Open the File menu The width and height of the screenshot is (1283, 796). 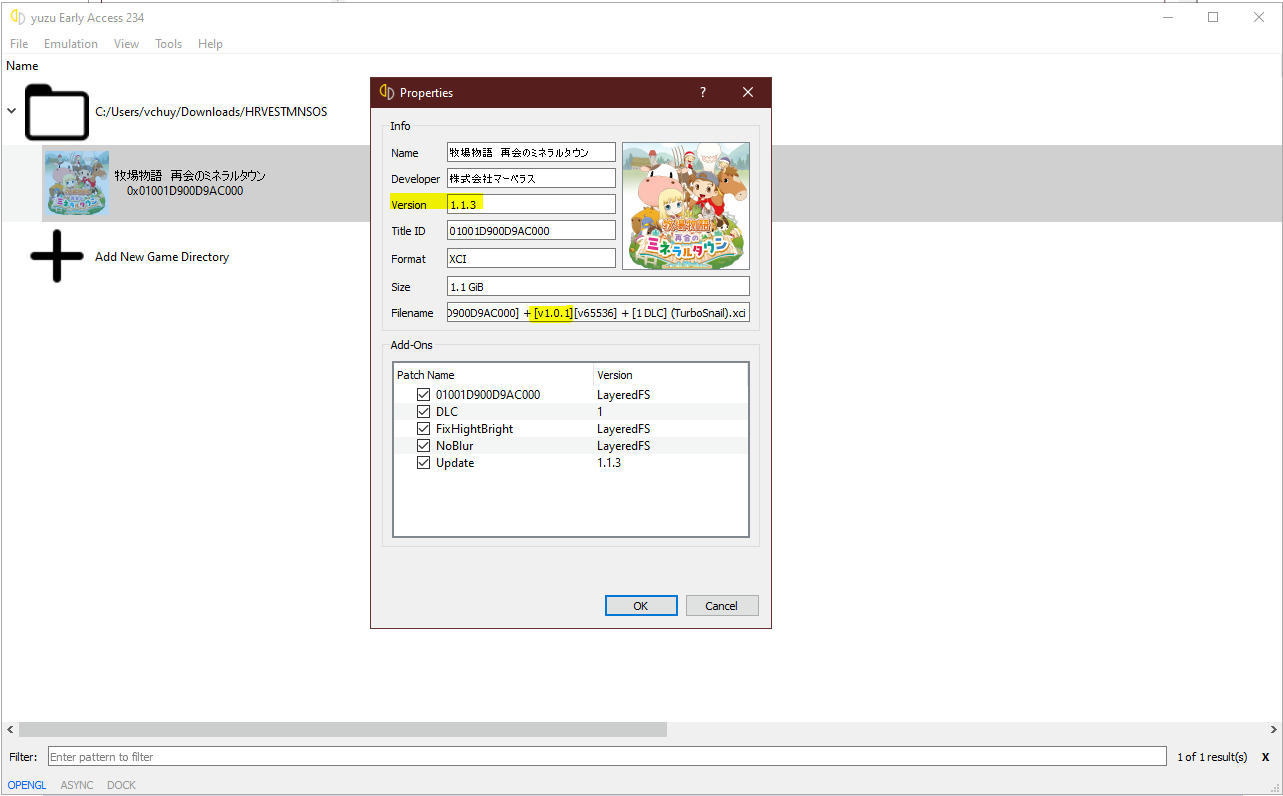coord(19,44)
